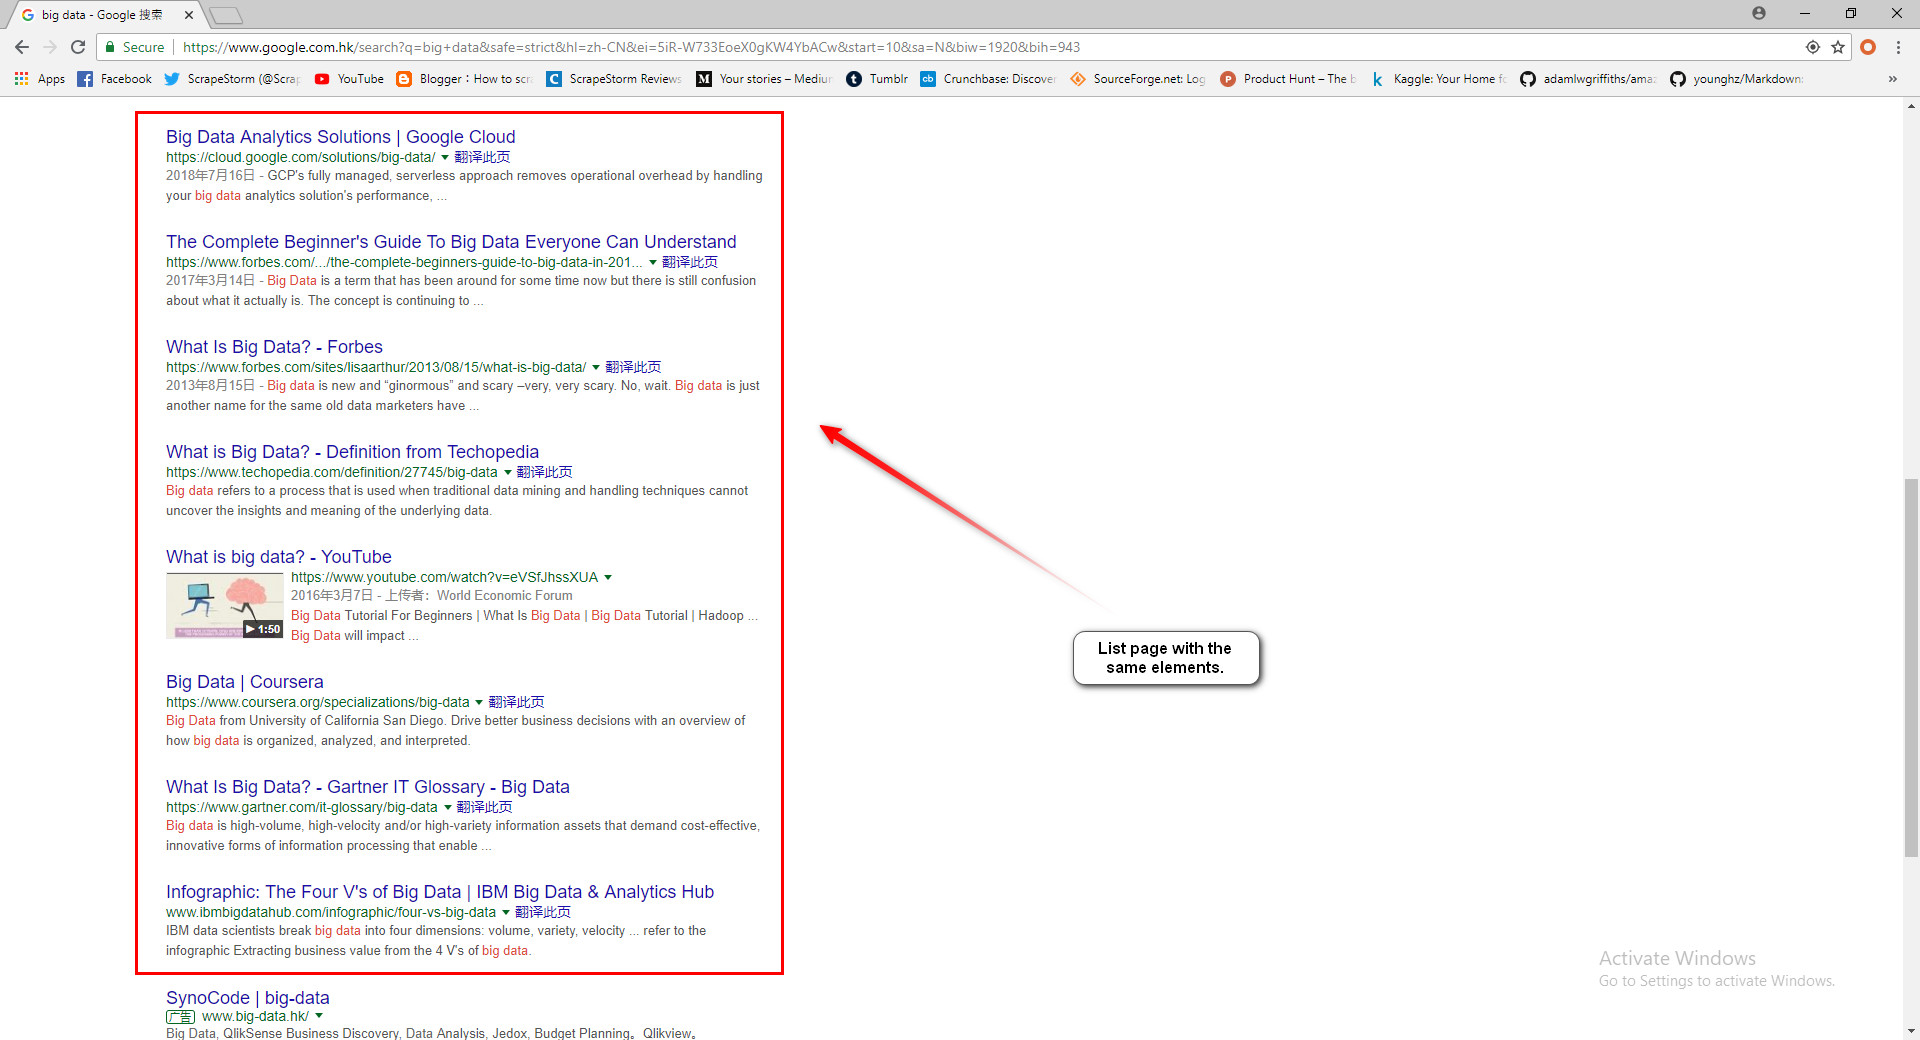This screenshot has width=1920, height=1040.
Task: Open the ScrapeStorm Twitter bookmark
Action: pos(232,79)
